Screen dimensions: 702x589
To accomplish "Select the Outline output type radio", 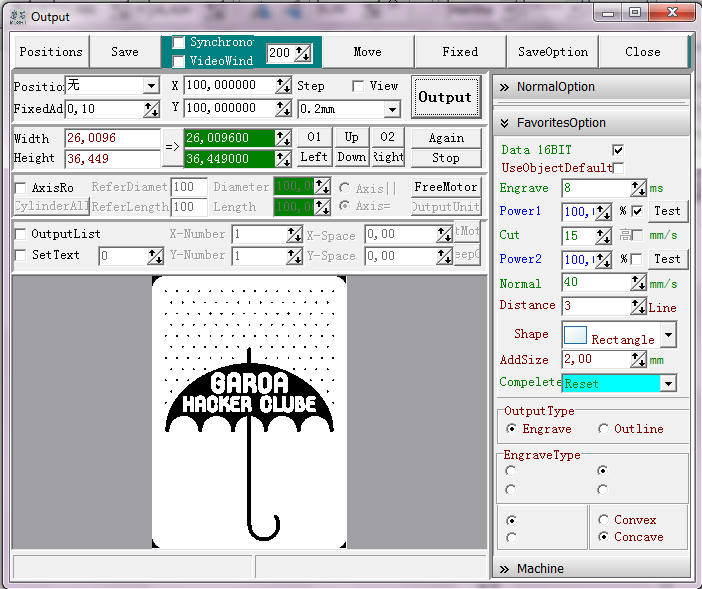I will [603, 429].
